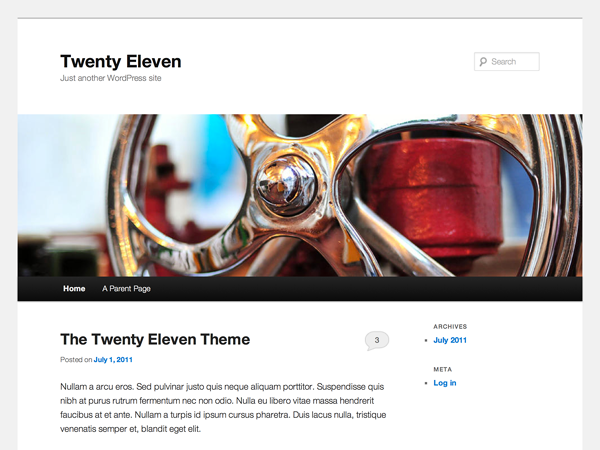
Task: Click the magnifier icon in the search box
Action: tap(483, 62)
